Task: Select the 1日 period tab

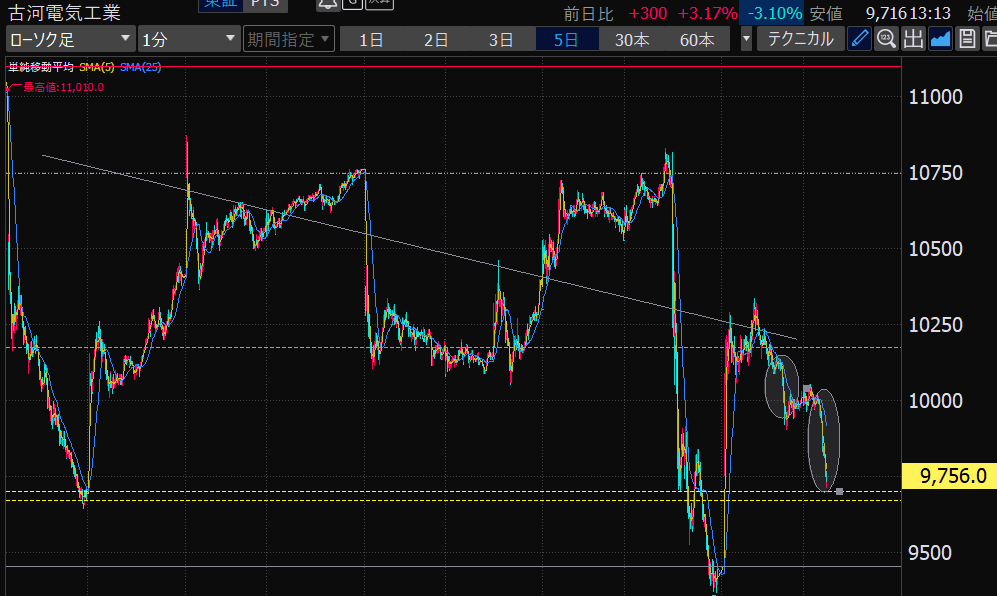Action: click(371, 39)
